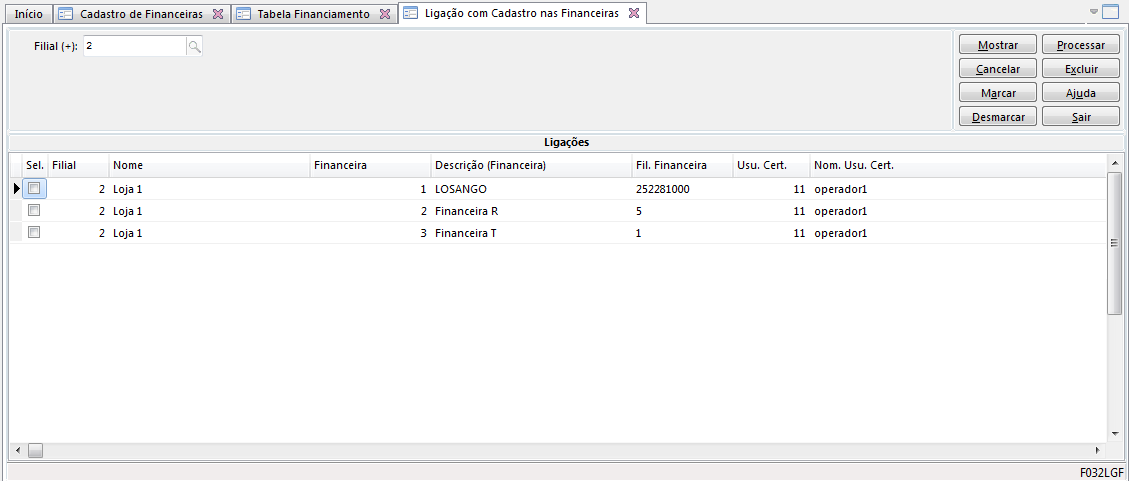Open the tab list dropdown arrow
Screen dimensions: 1129x481
pos(1094,12)
